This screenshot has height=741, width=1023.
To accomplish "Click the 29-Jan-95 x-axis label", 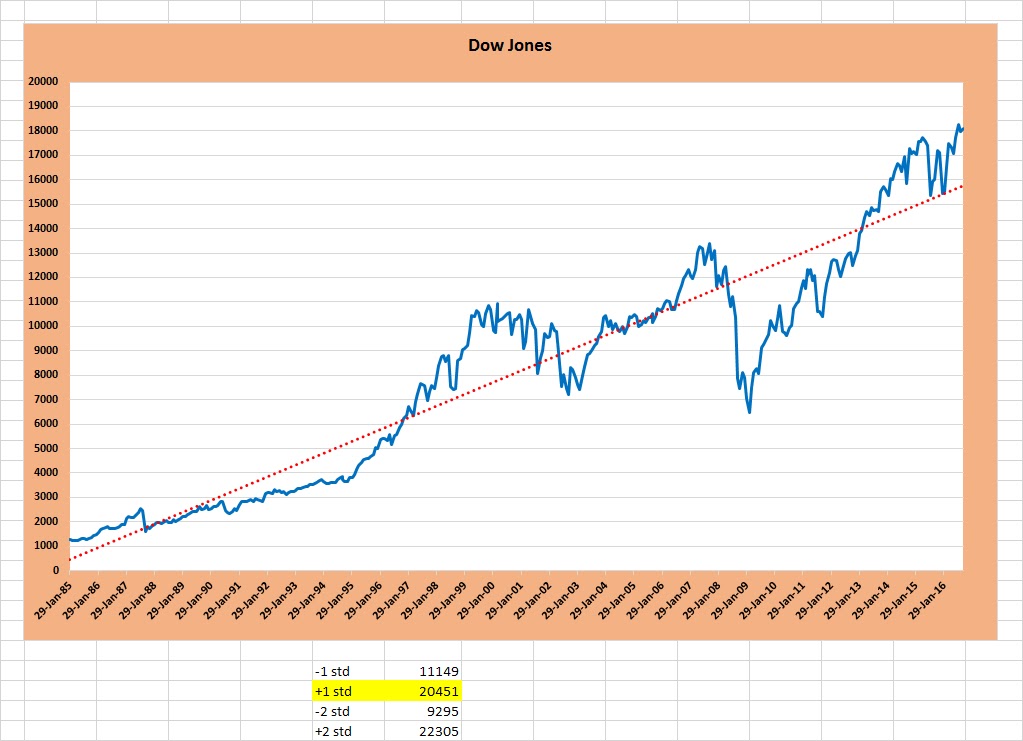I will (x=335, y=599).
